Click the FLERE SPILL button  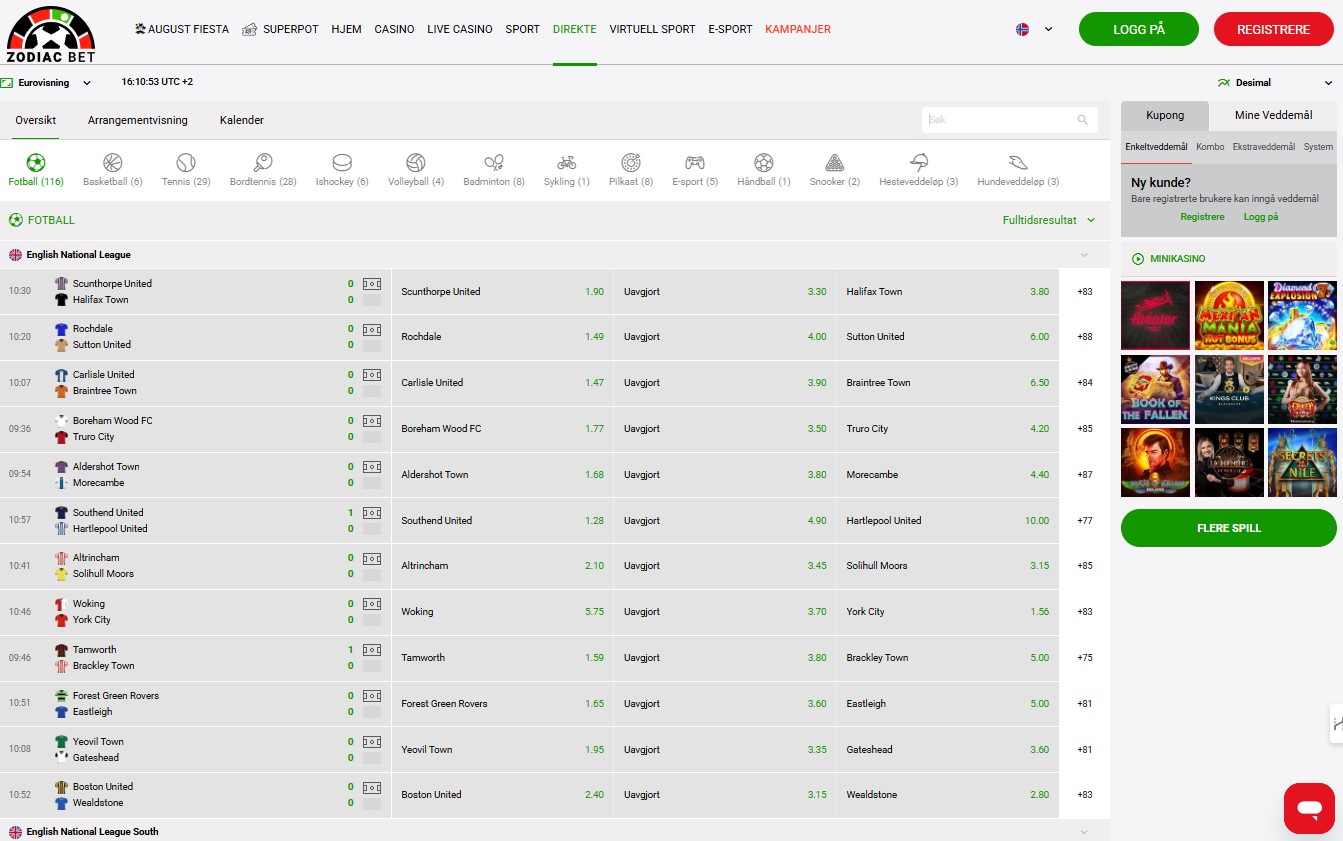(1228, 528)
